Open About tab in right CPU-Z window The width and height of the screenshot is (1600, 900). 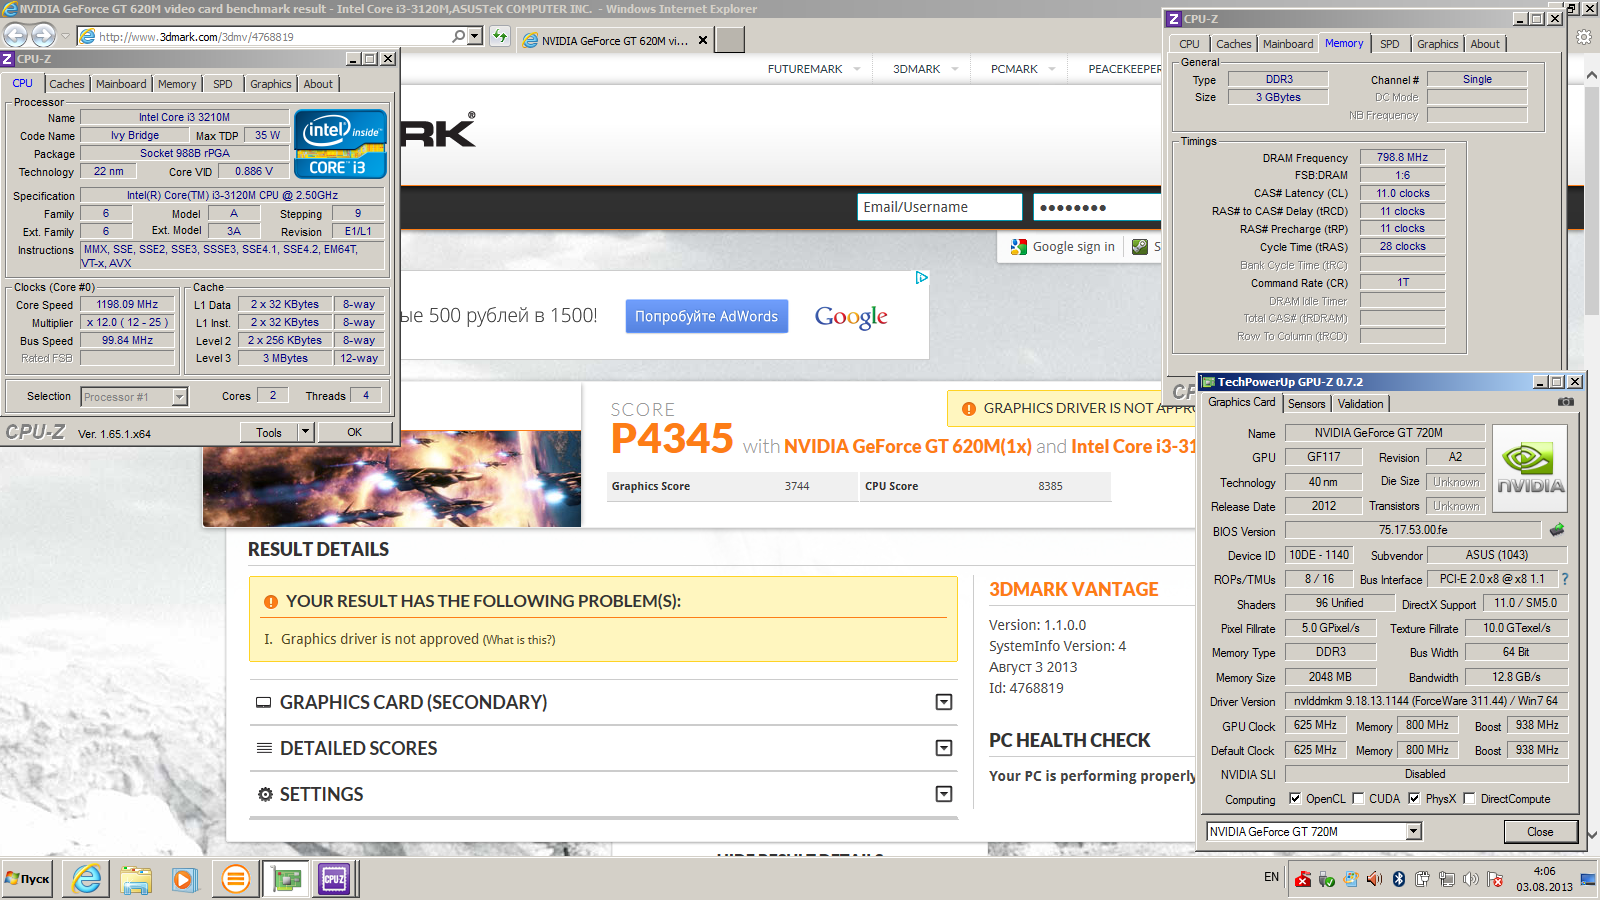point(1485,44)
